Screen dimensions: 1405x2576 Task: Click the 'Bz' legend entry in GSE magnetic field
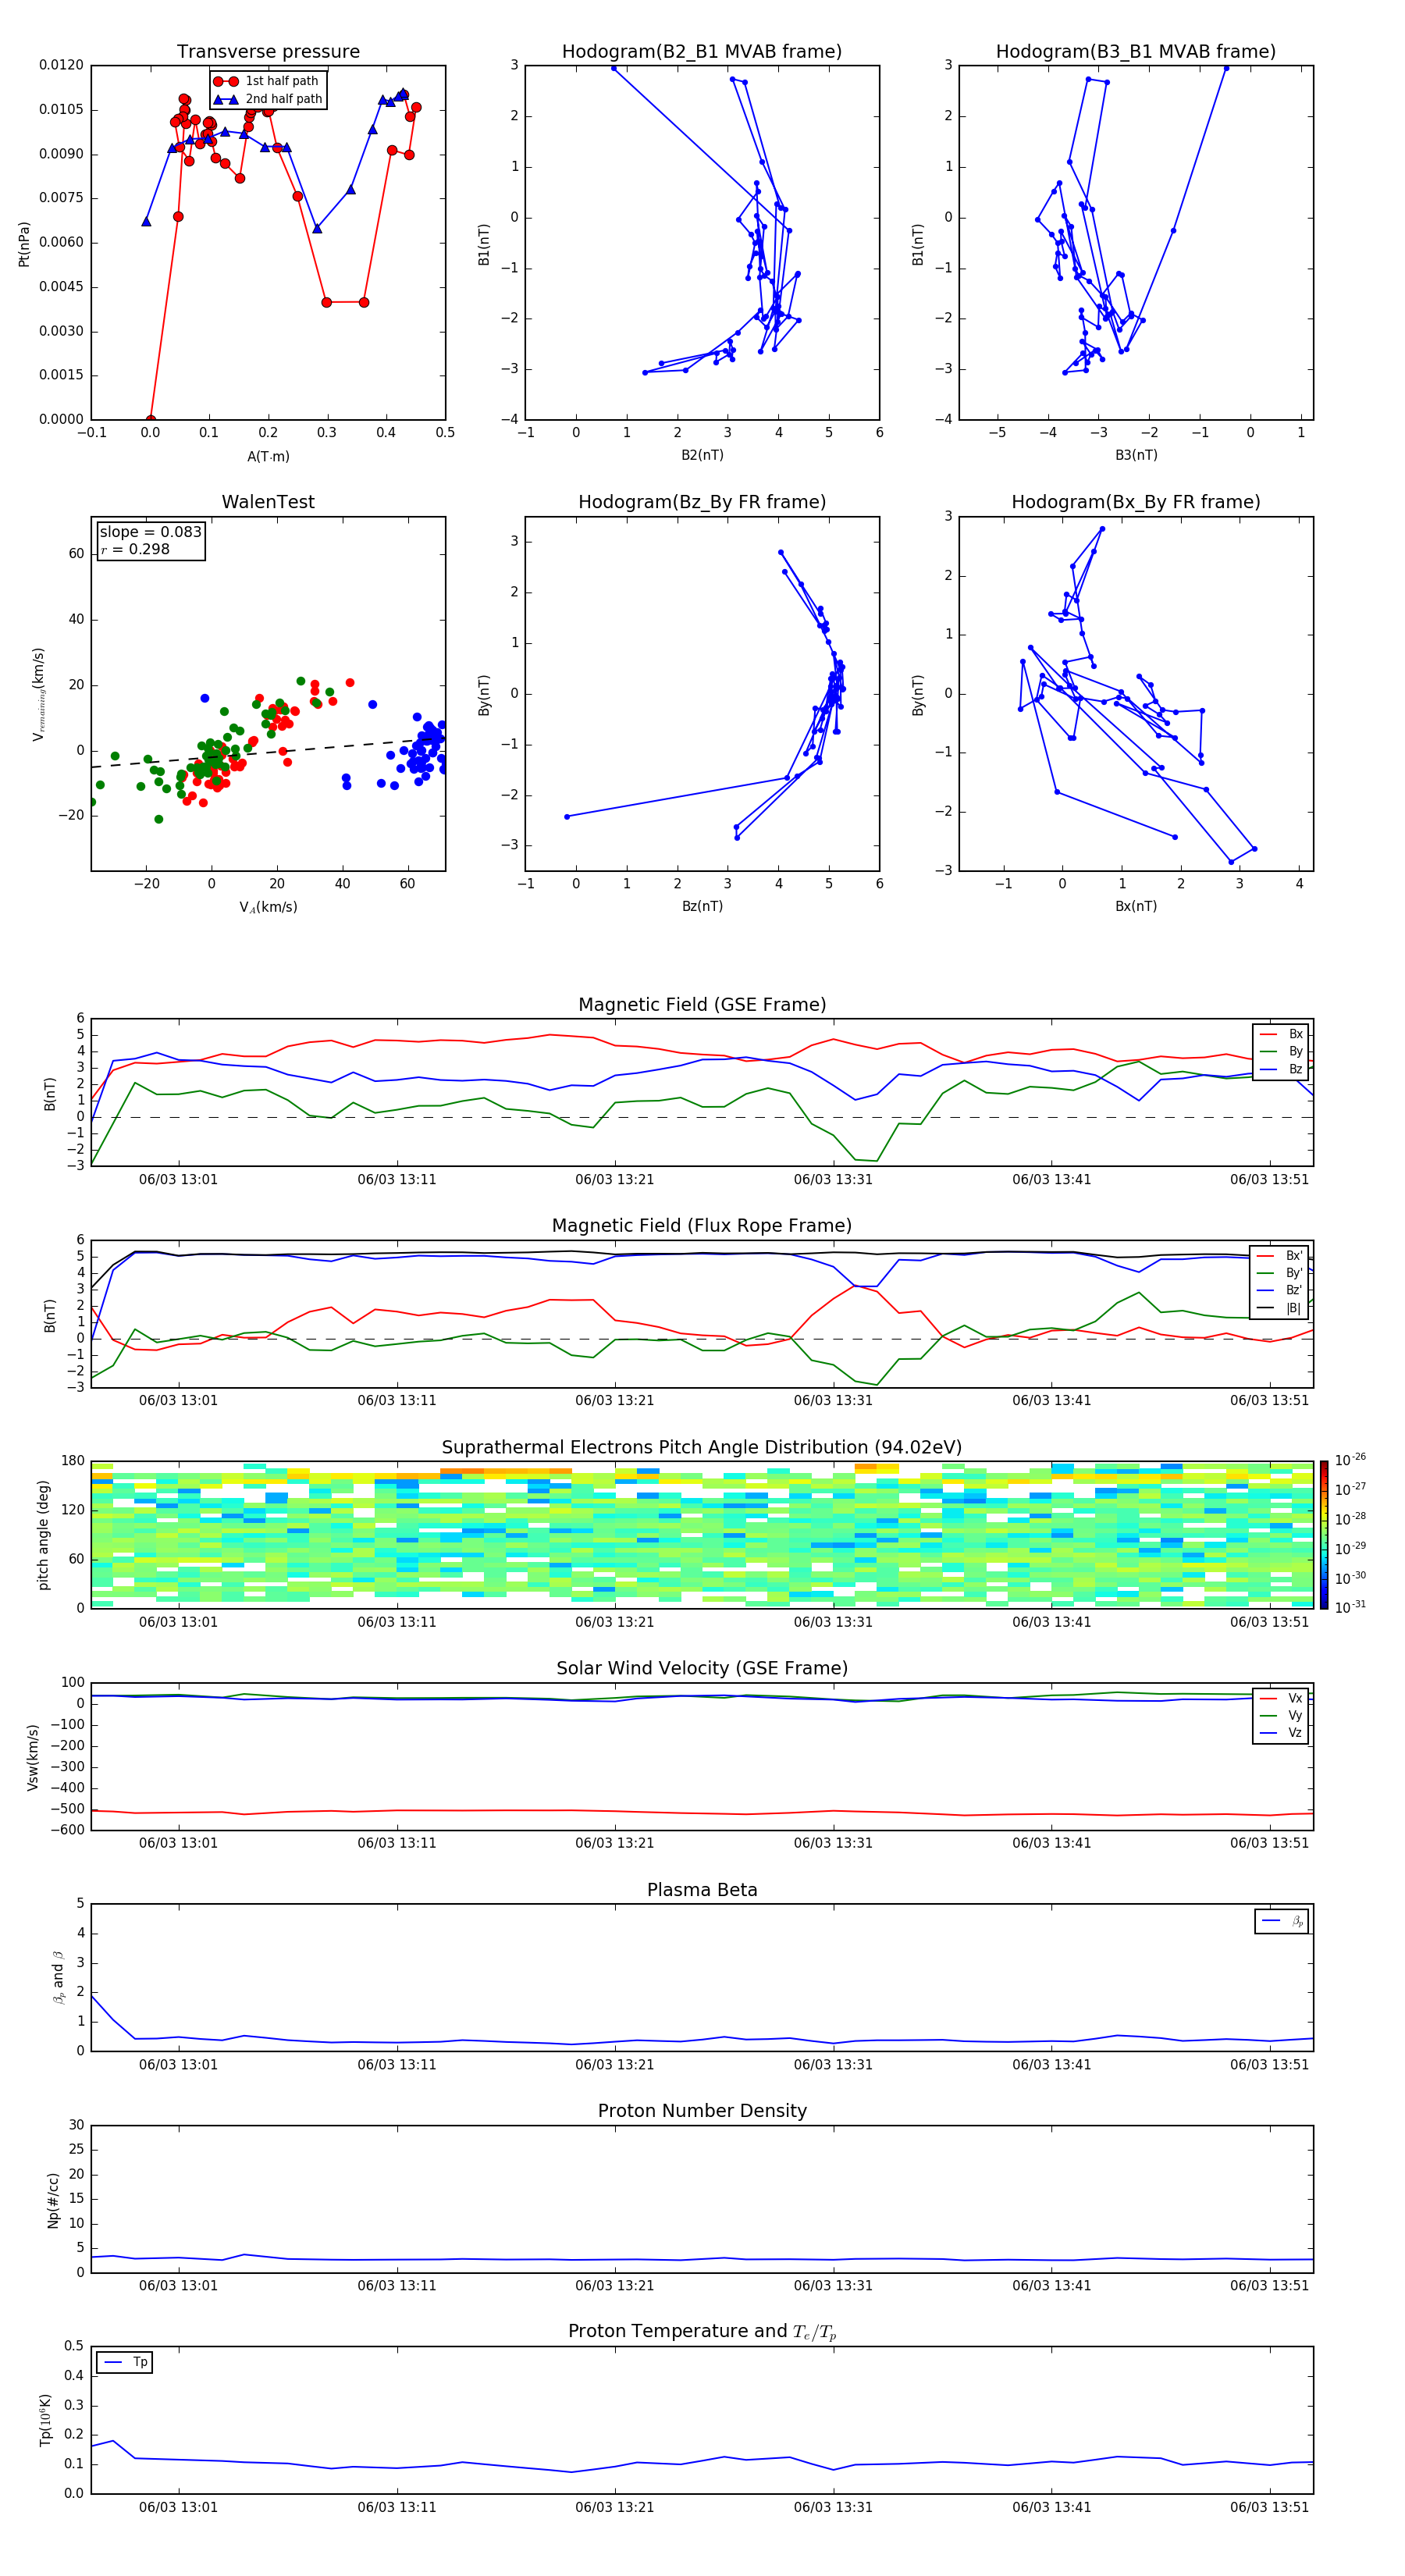pyautogui.click(x=1282, y=1069)
